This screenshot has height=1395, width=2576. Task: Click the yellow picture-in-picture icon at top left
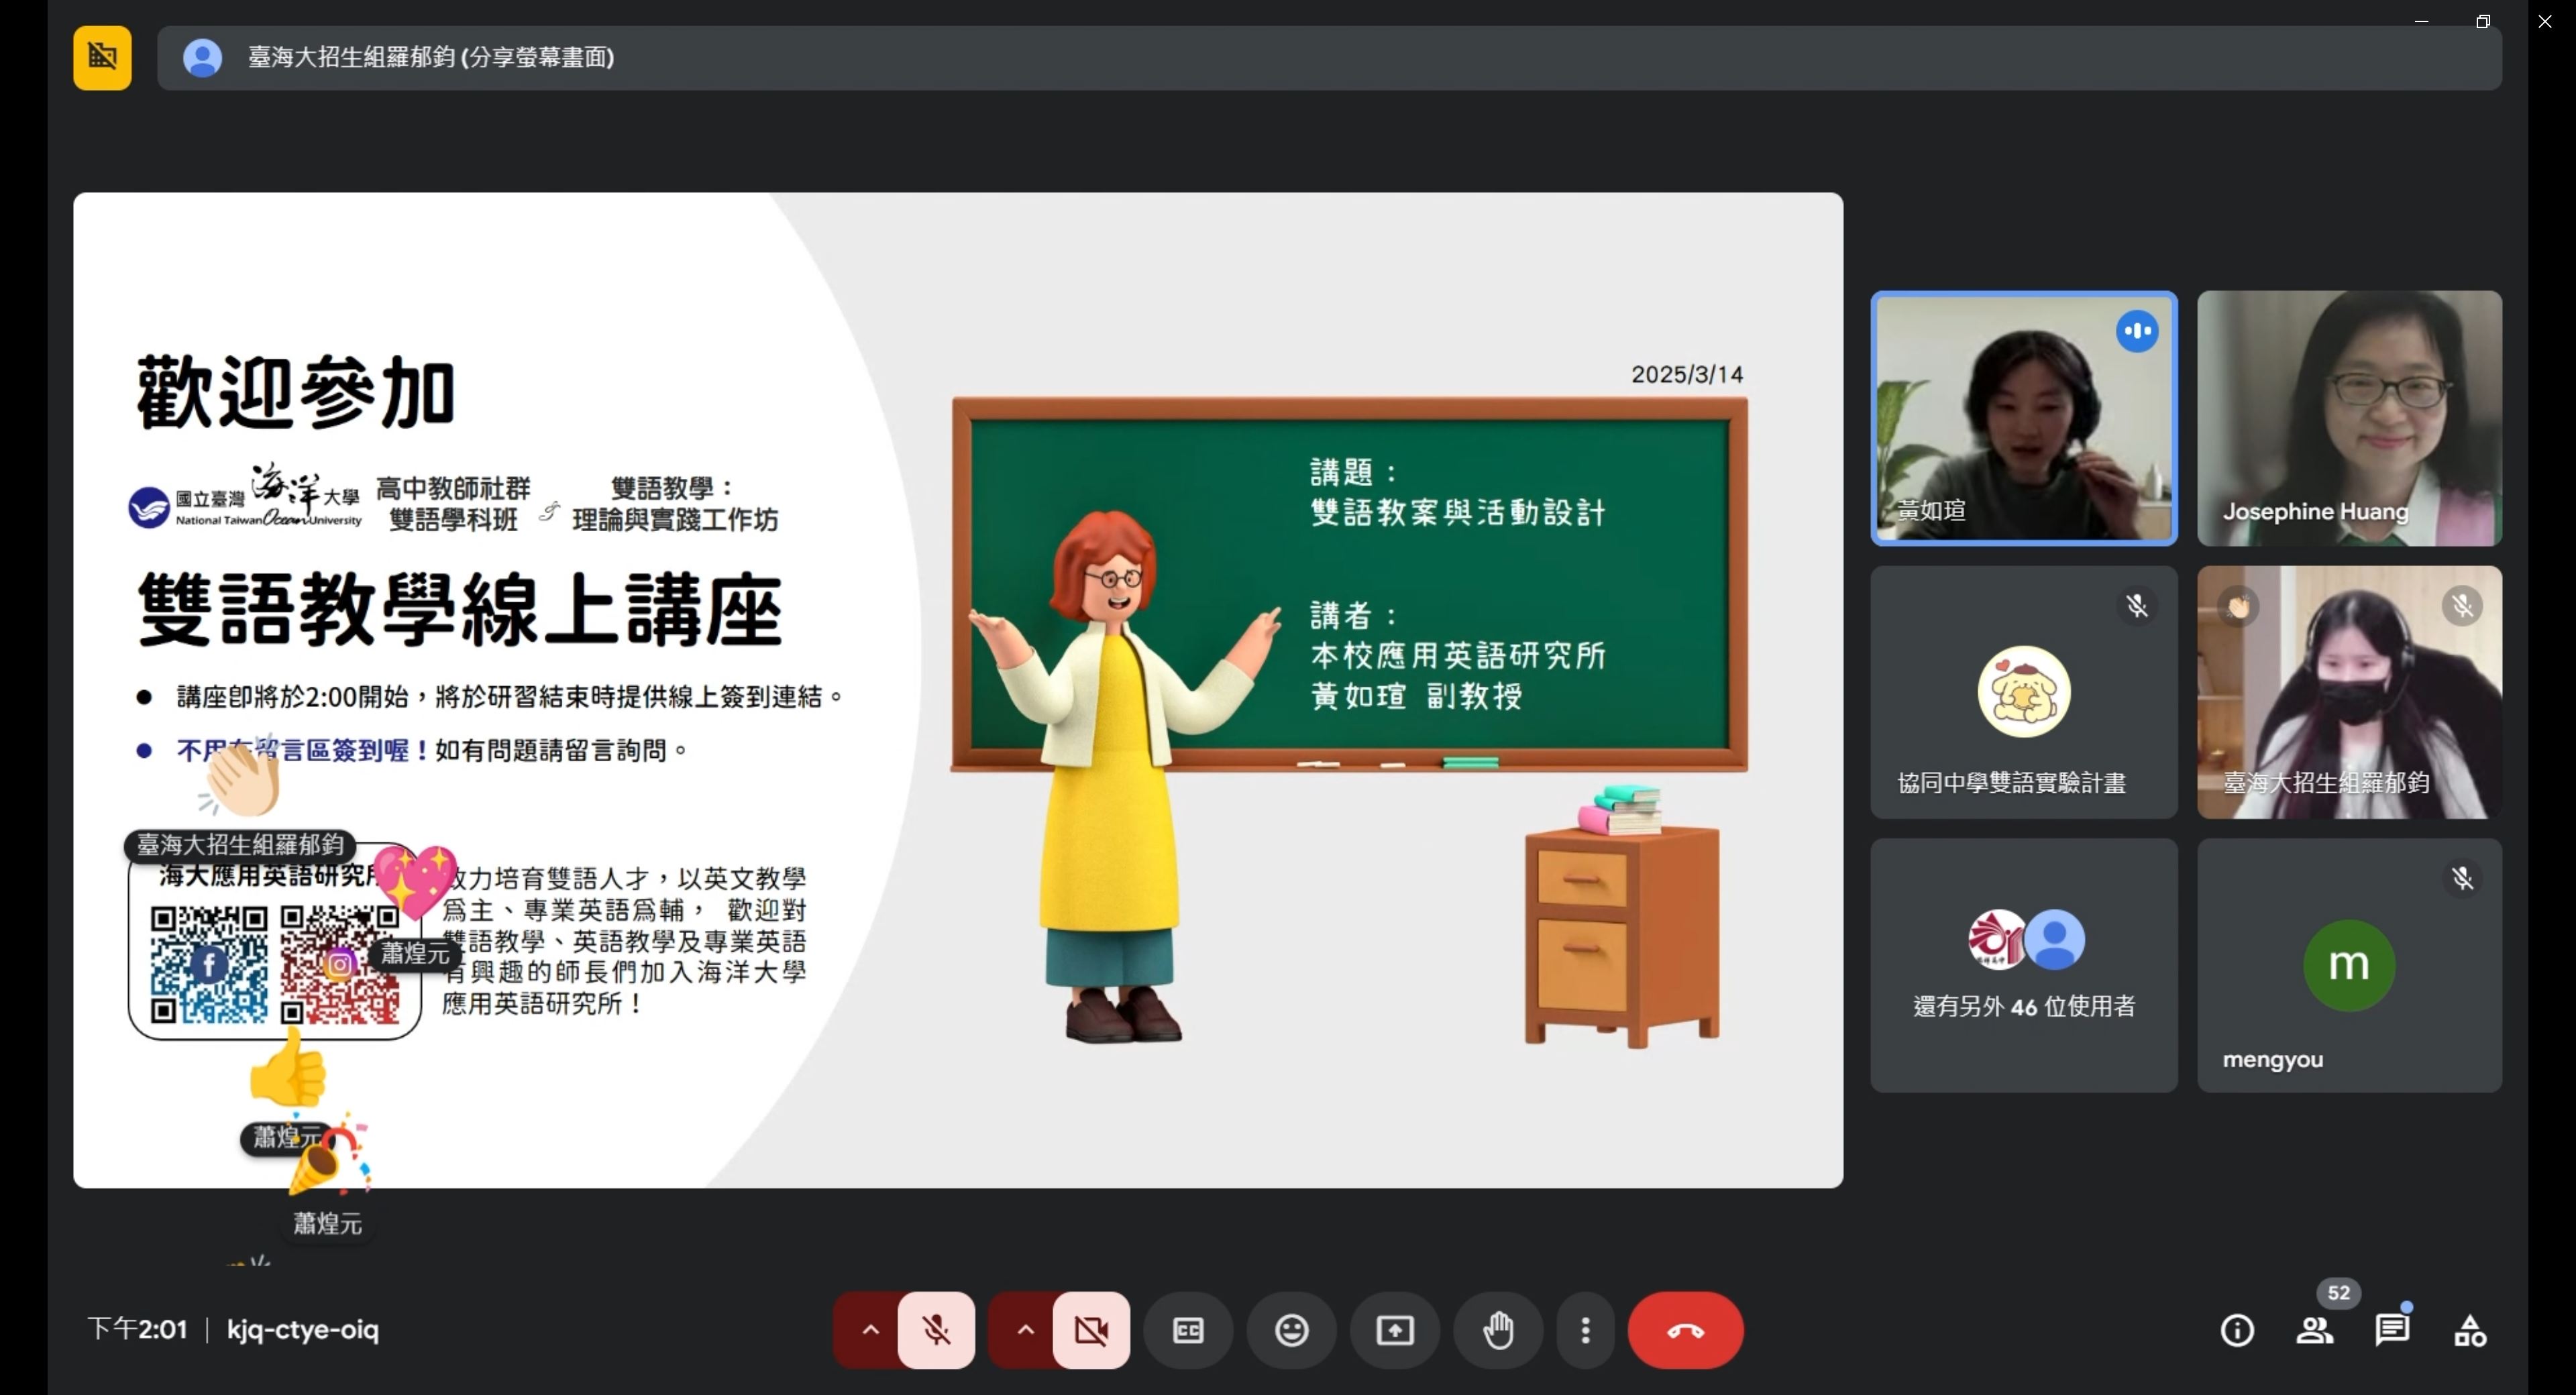point(102,57)
